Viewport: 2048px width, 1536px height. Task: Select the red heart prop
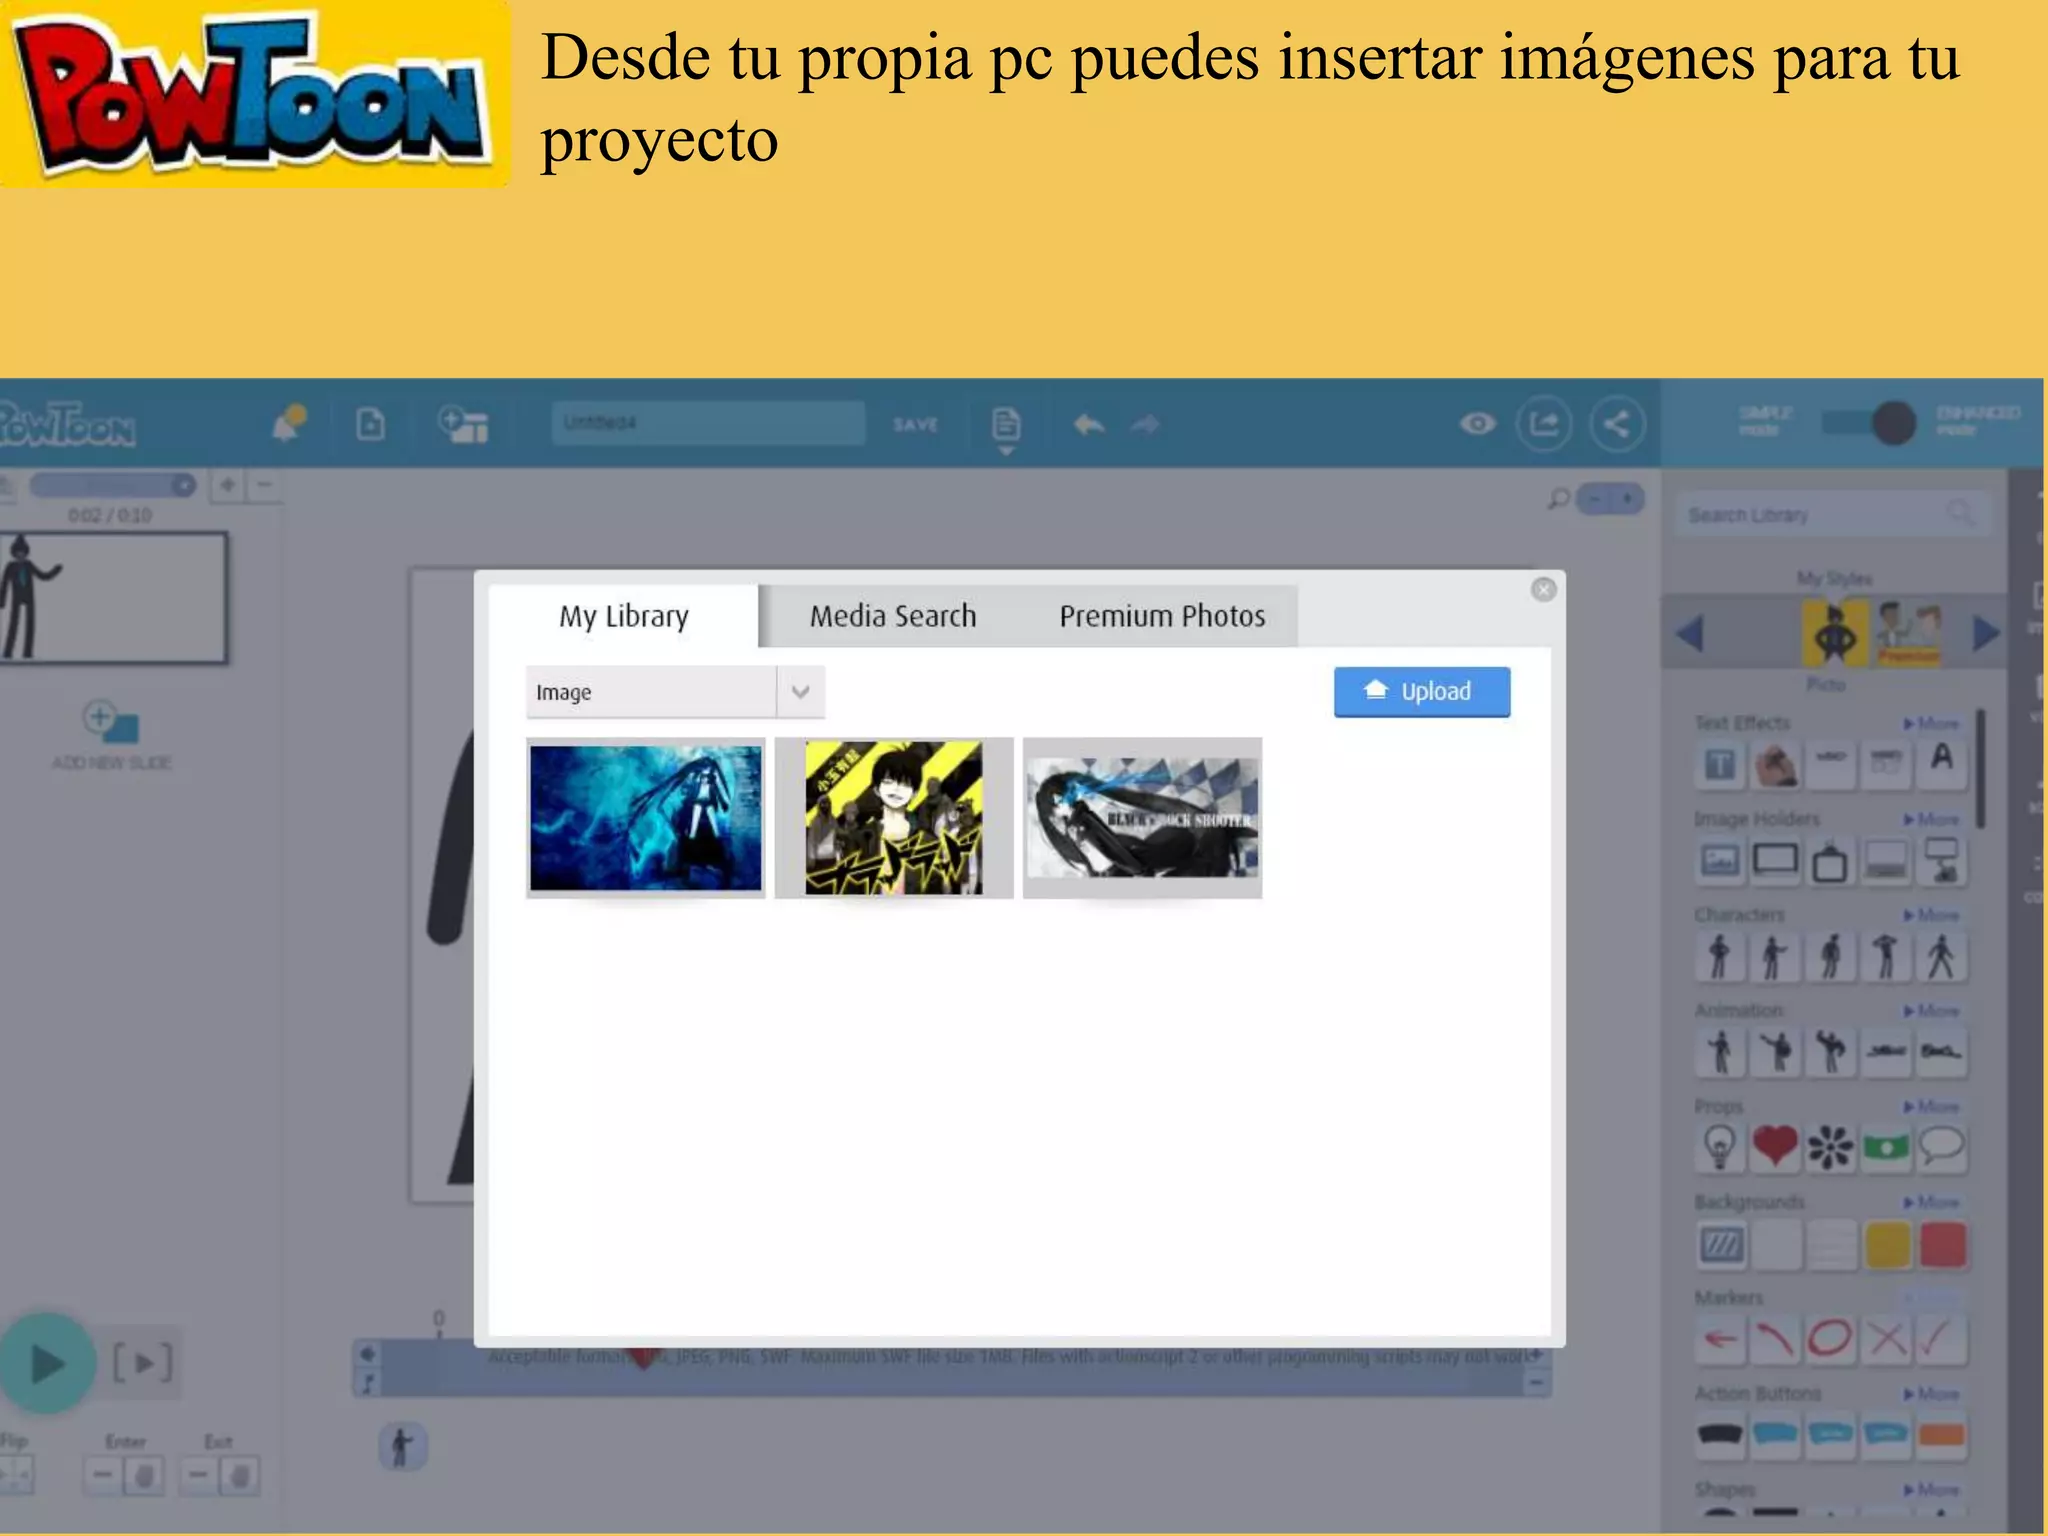[x=1775, y=1148]
